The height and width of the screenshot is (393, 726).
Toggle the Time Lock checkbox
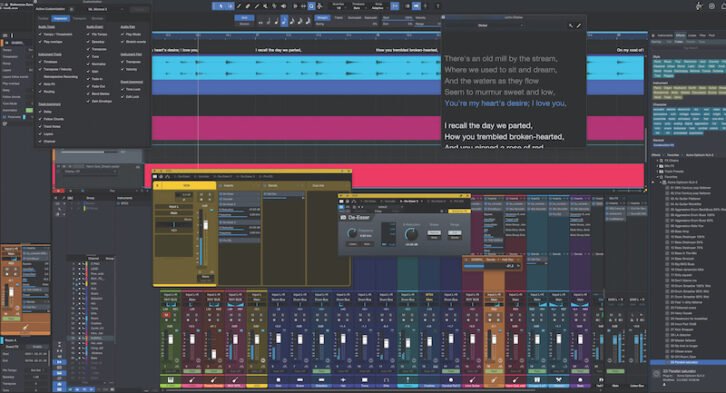click(x=123, y=89)
